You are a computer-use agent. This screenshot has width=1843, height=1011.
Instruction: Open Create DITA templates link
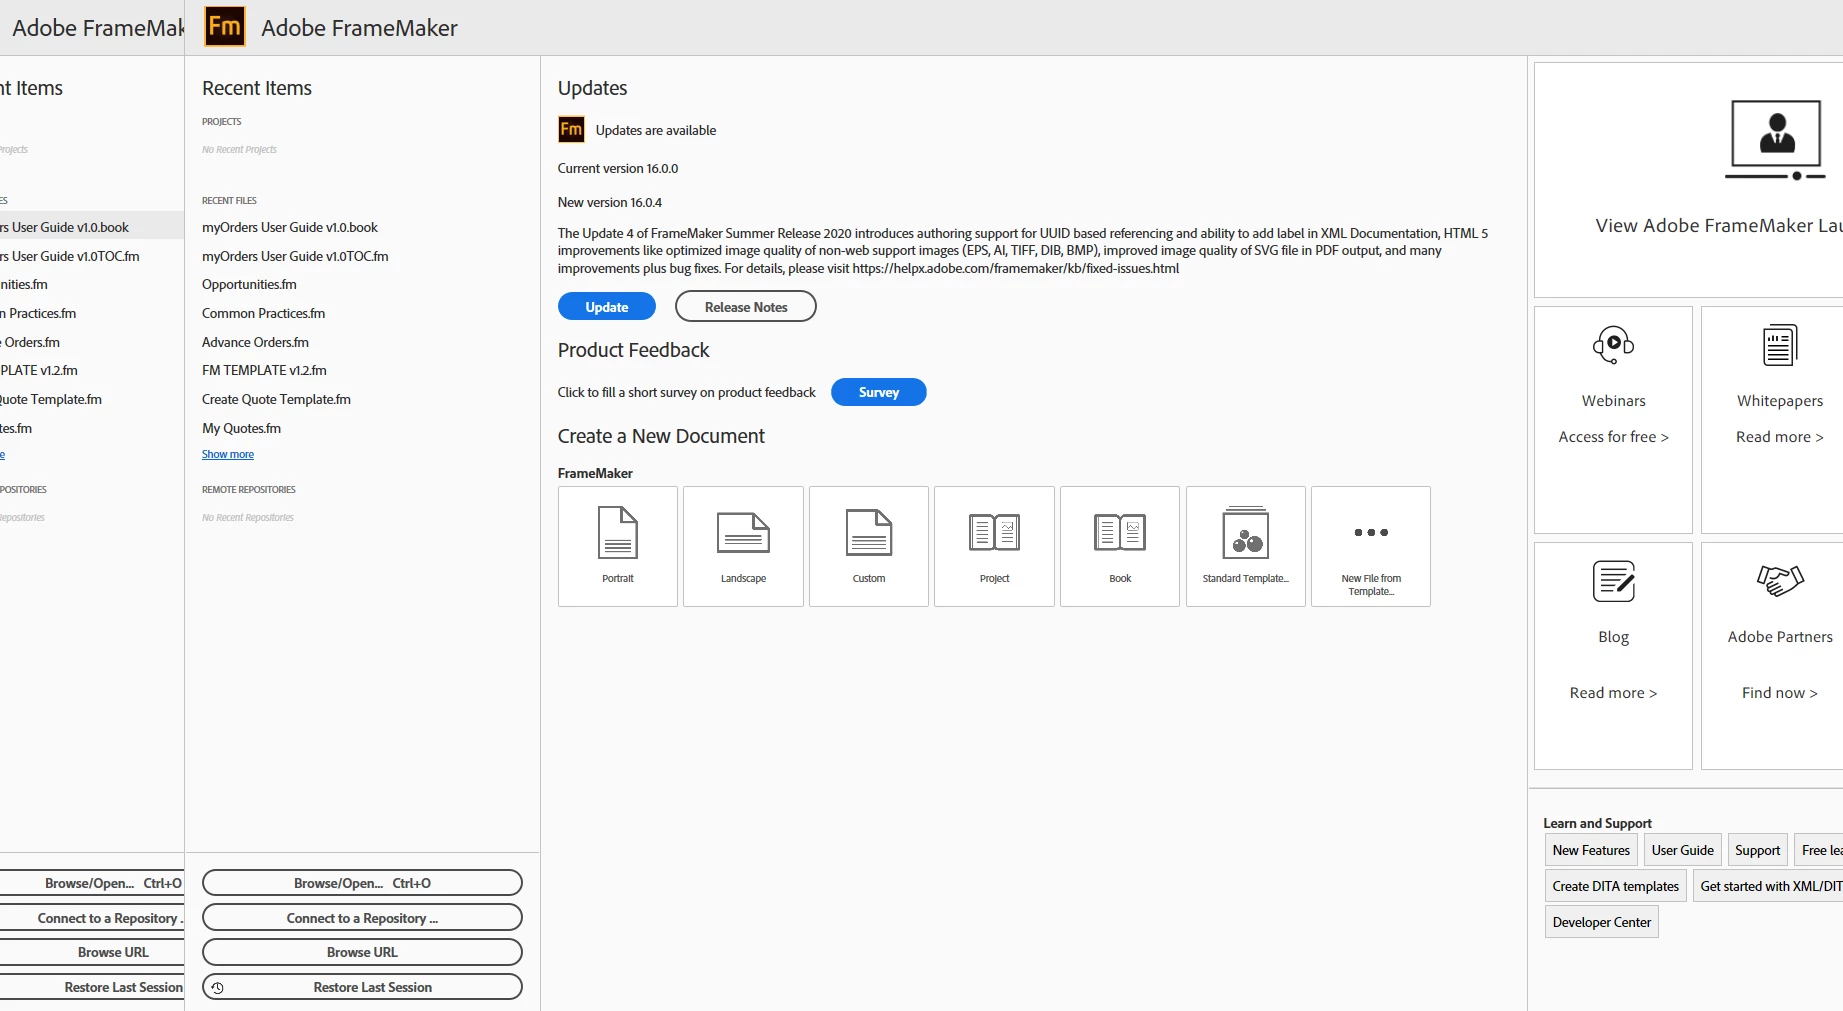[1616, 886]
